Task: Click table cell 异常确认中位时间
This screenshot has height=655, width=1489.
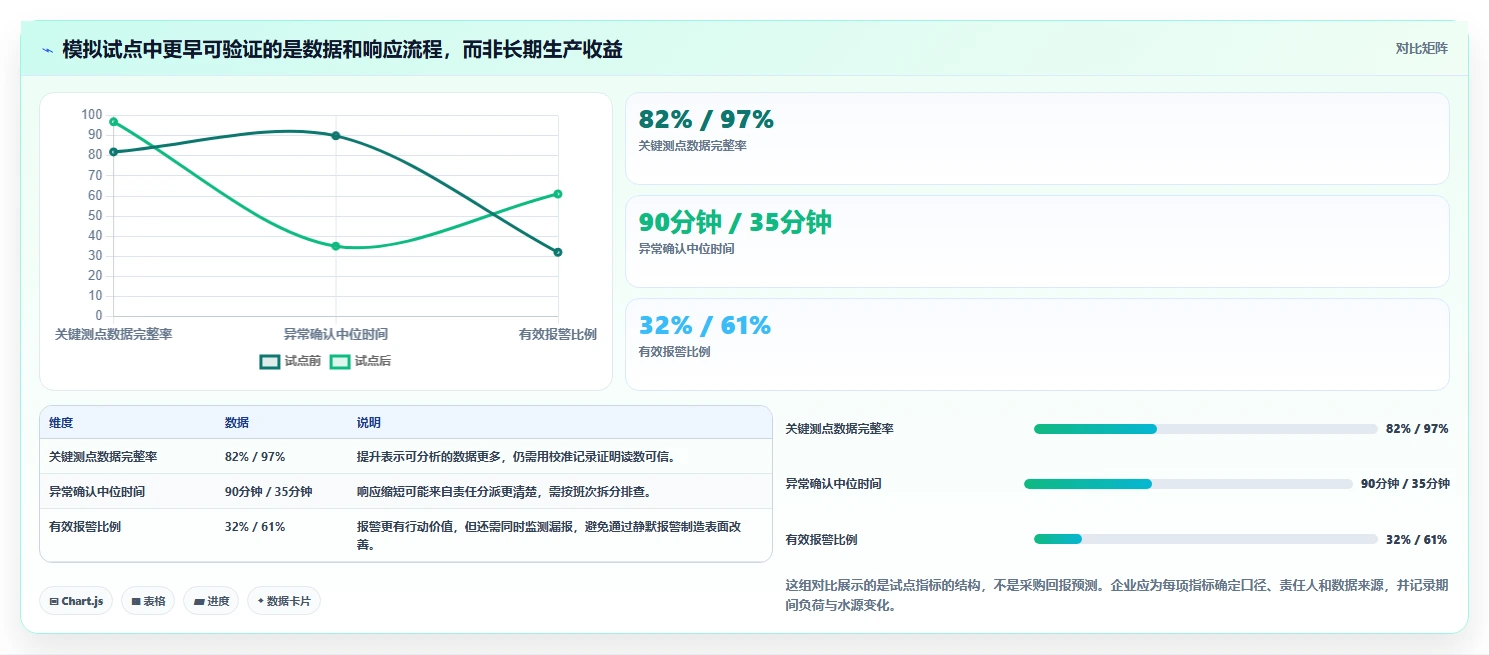Action: pos(97,492)
